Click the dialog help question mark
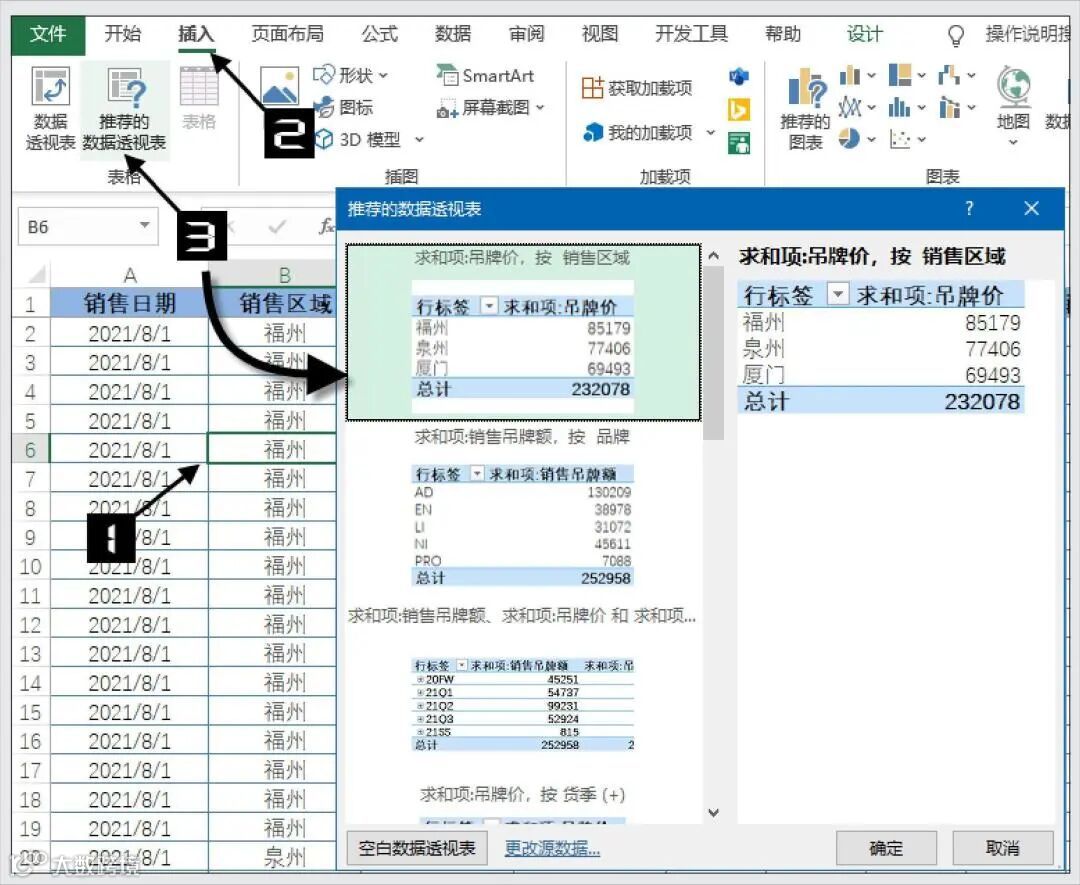Screen dimensions: 1080x885 click(x=969, y=208)
